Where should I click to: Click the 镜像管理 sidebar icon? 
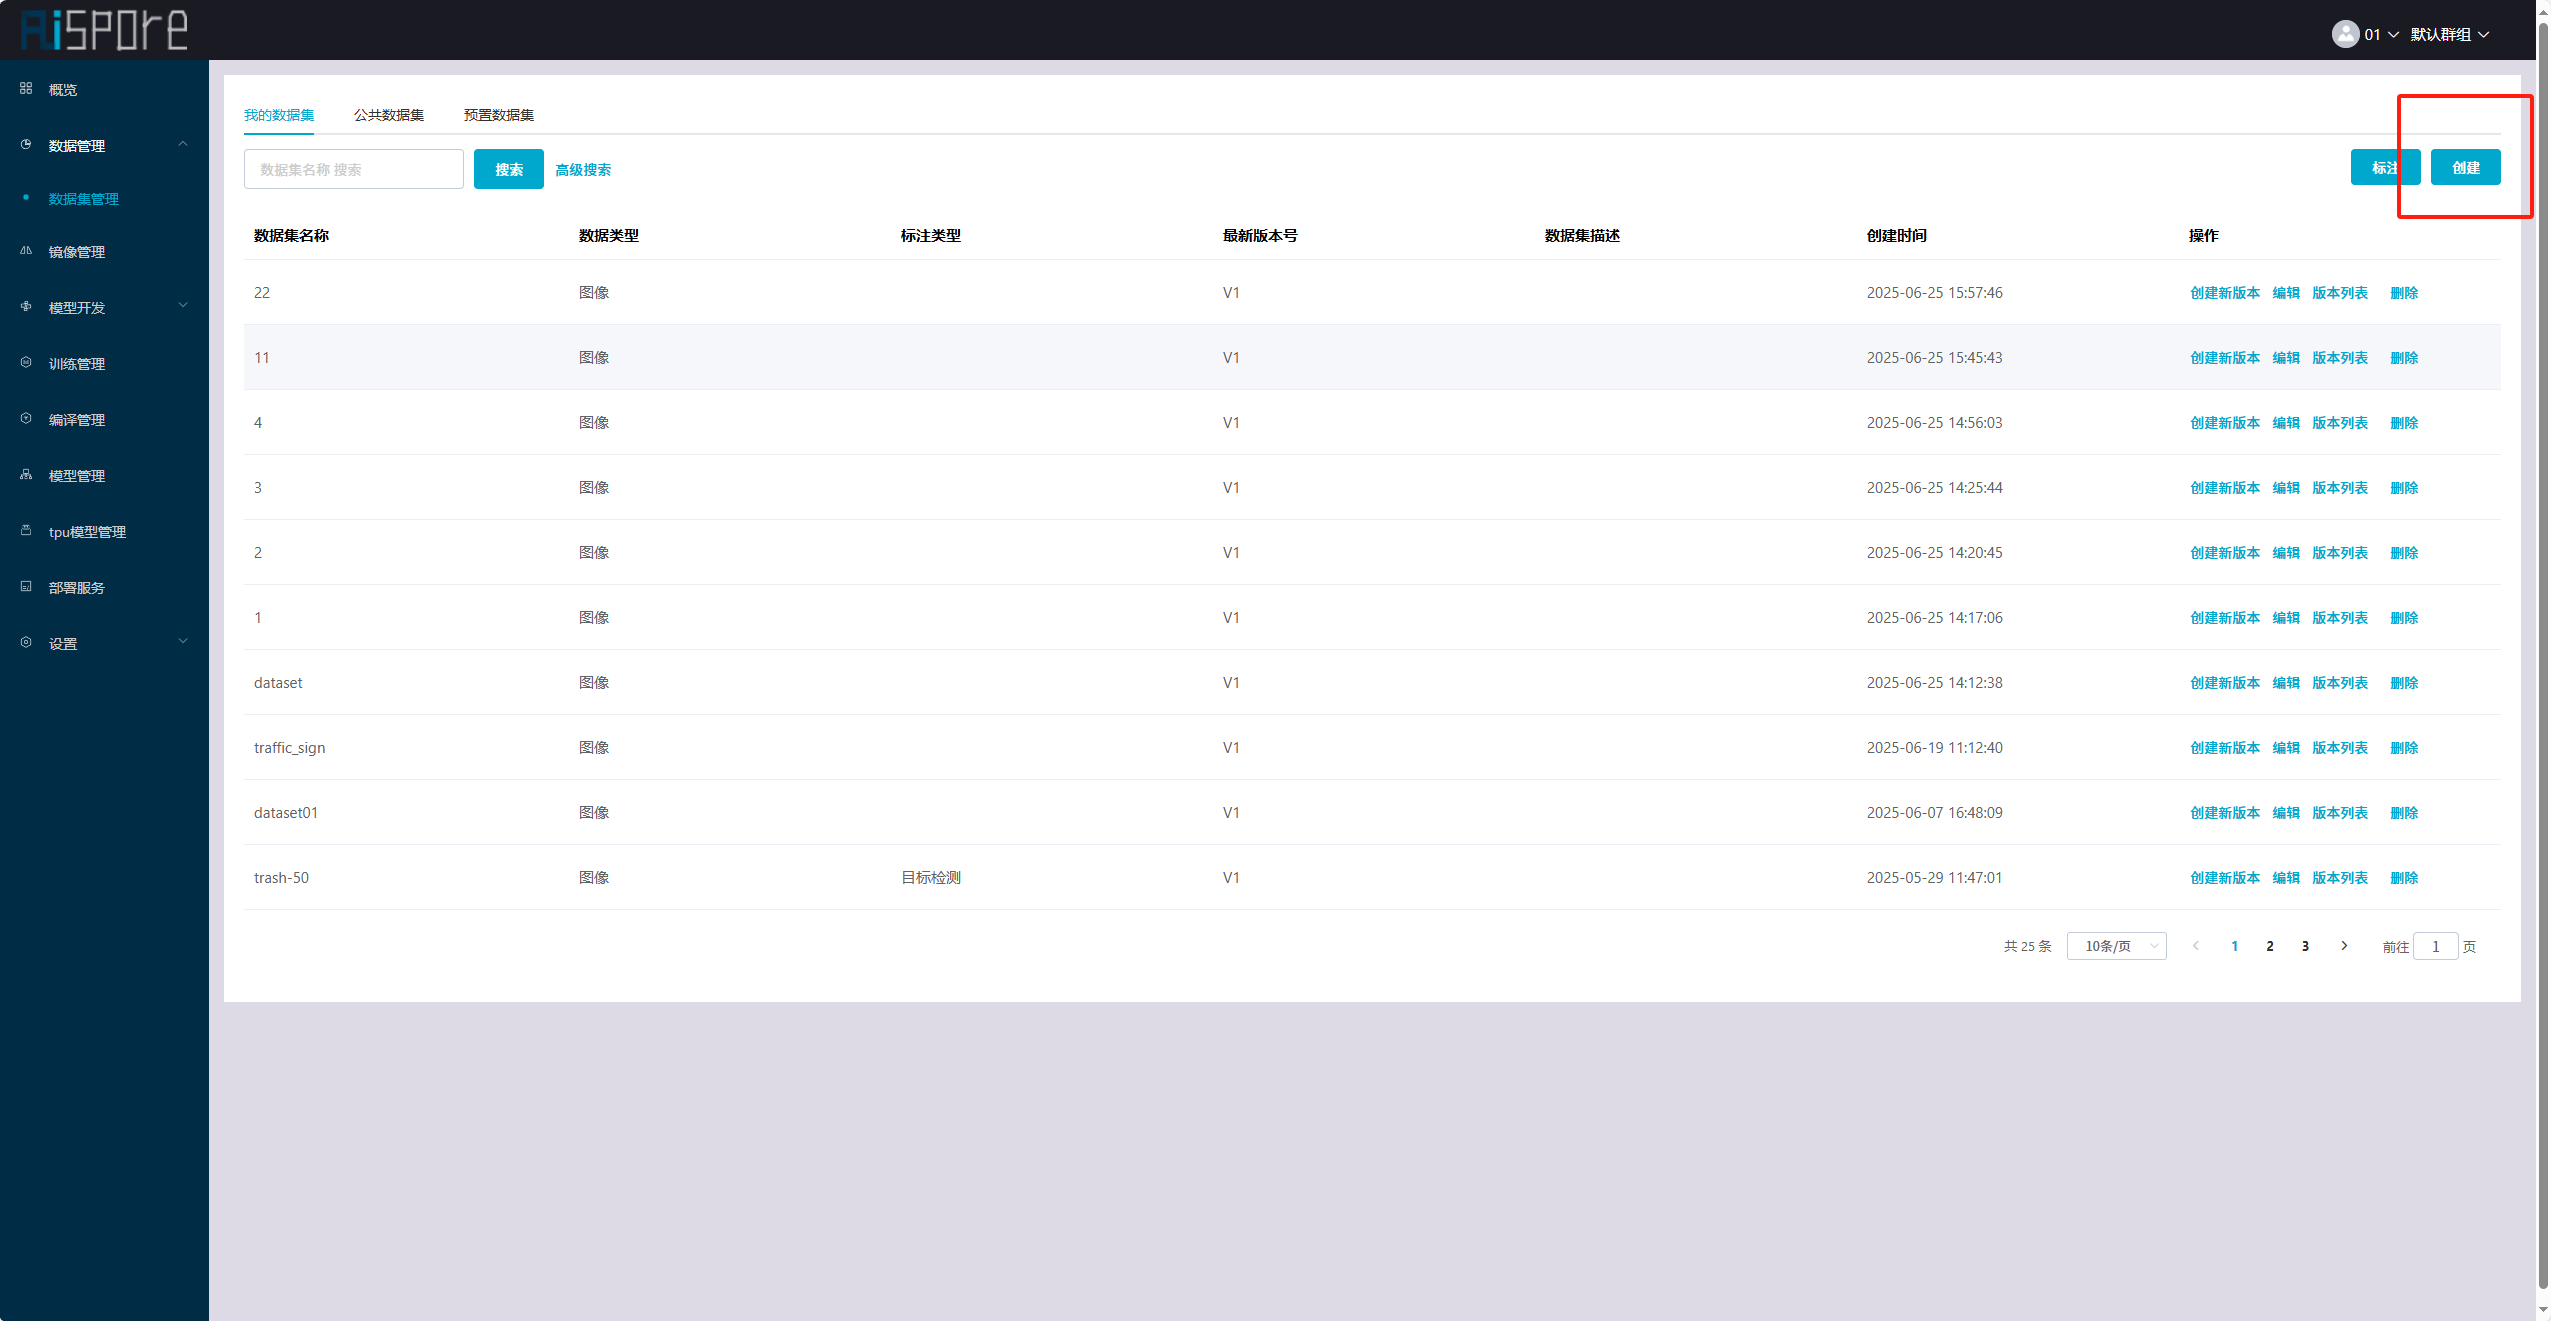(x=26, y=251)
